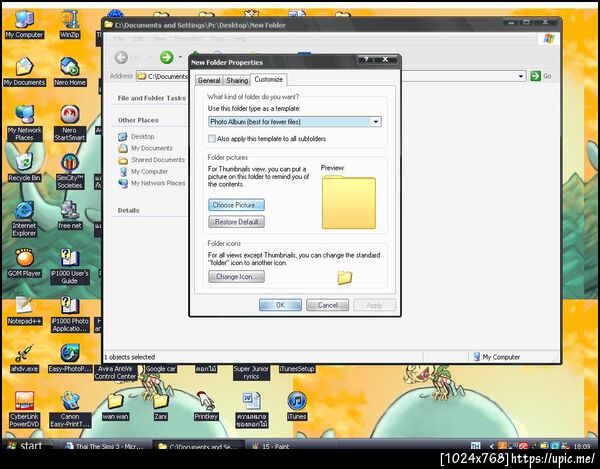Open the WinZip desktop icon
600x469 pixels.
69,23
